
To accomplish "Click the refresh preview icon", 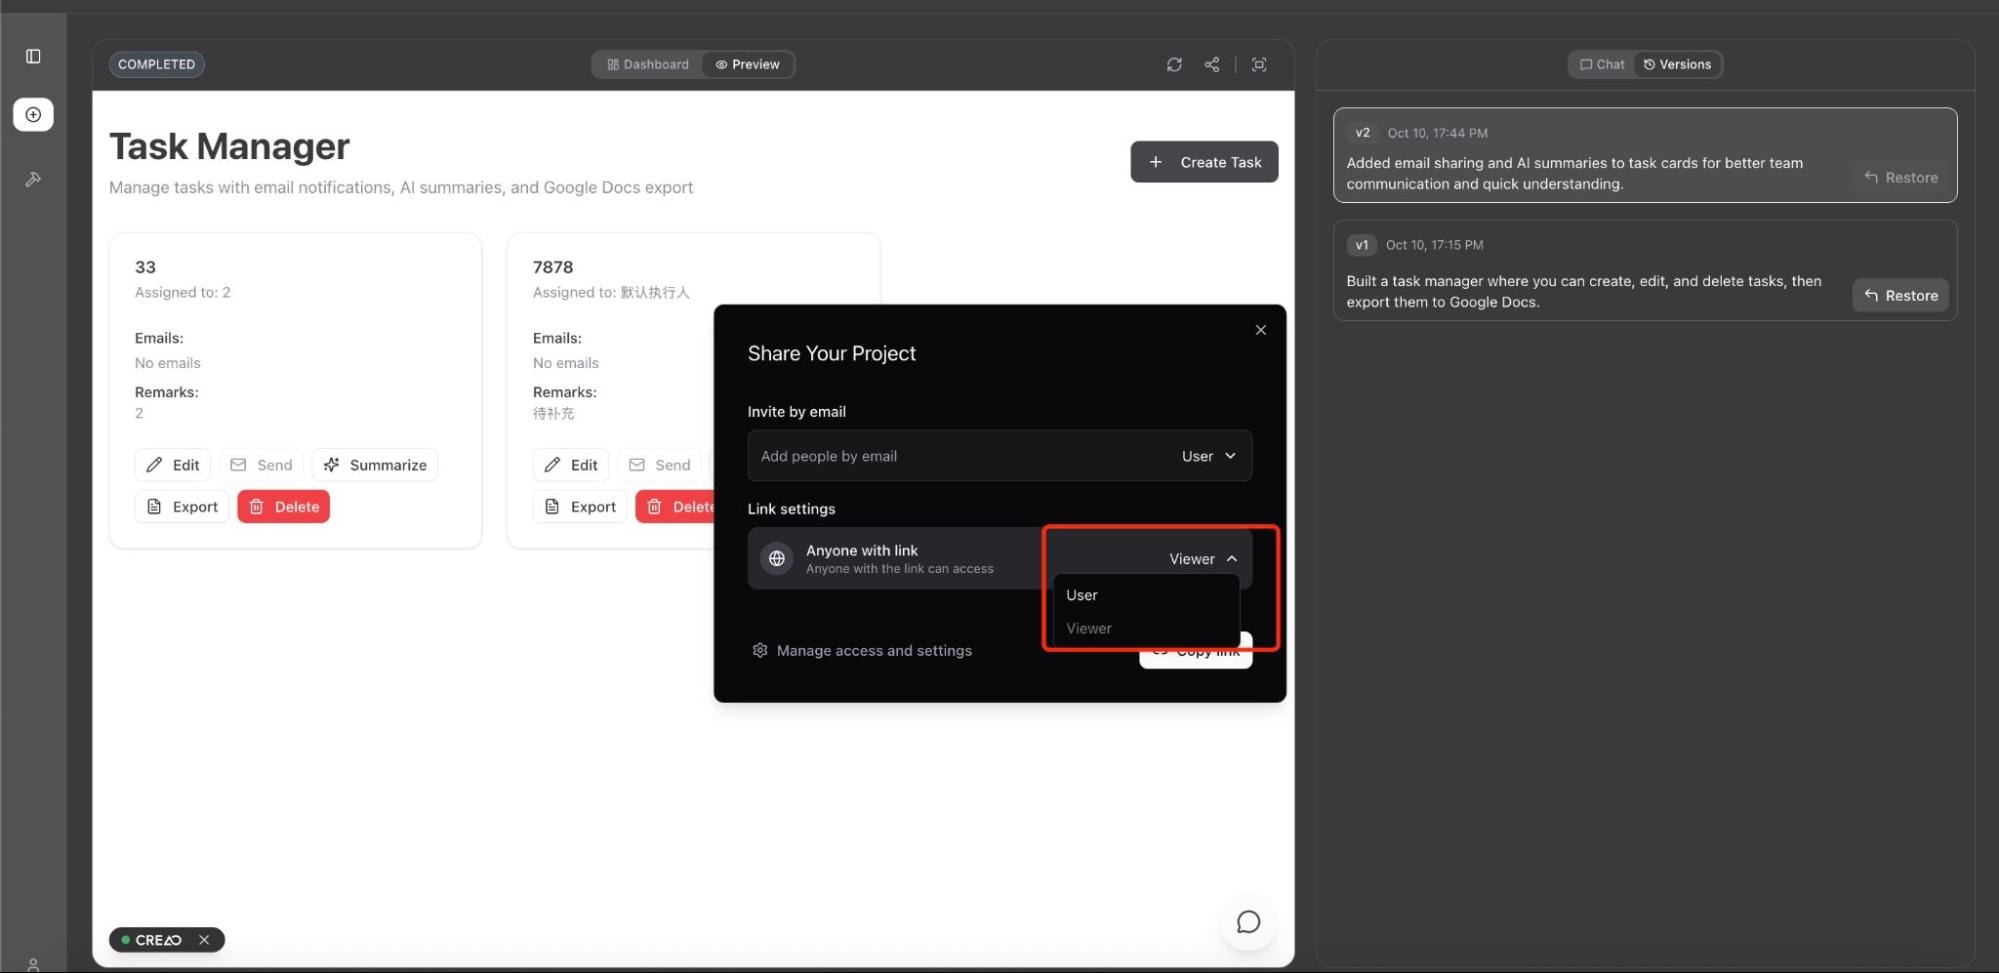I will pos(1174,64).
